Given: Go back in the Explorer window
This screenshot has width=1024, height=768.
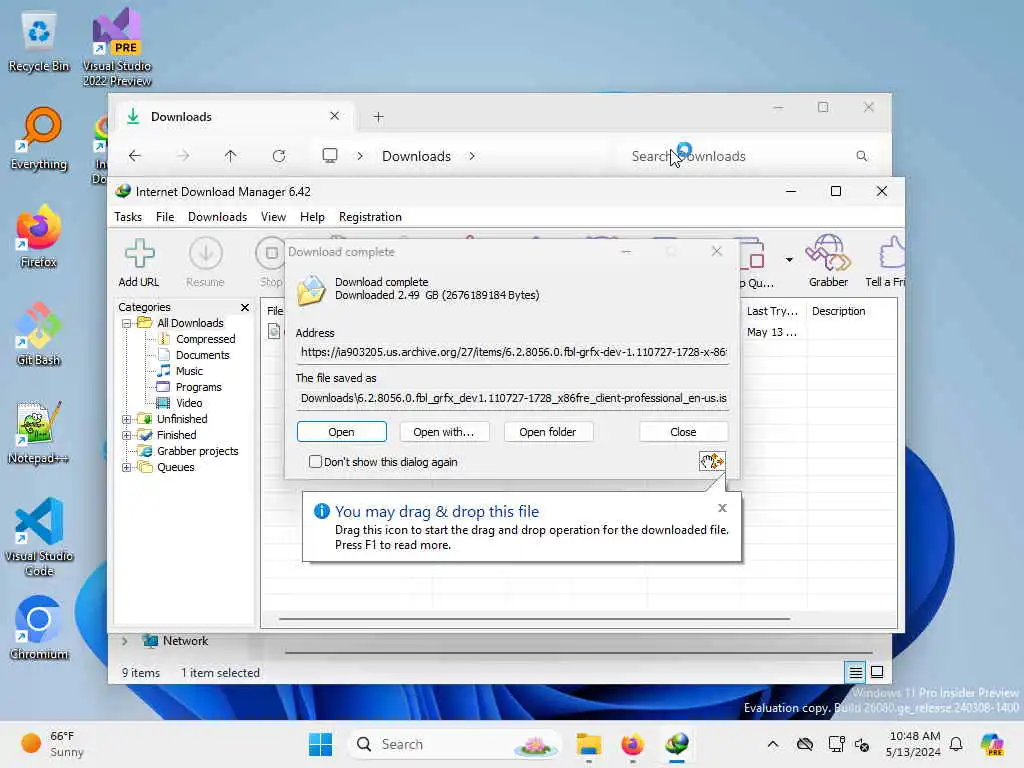Looking at the screenshot, I should click(135, 156).
